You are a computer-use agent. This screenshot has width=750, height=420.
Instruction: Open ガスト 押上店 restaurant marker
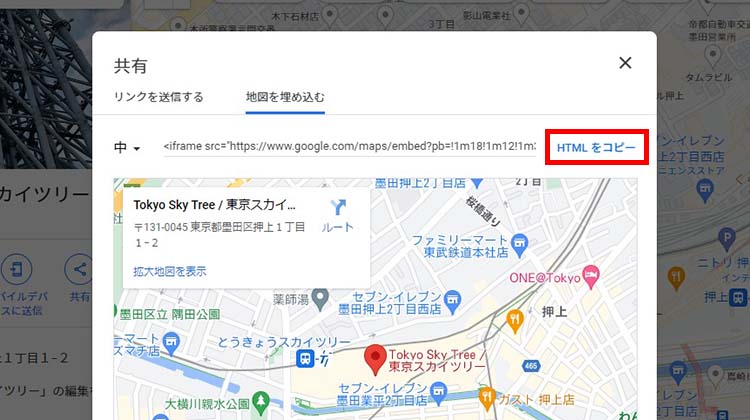[486, 399]
